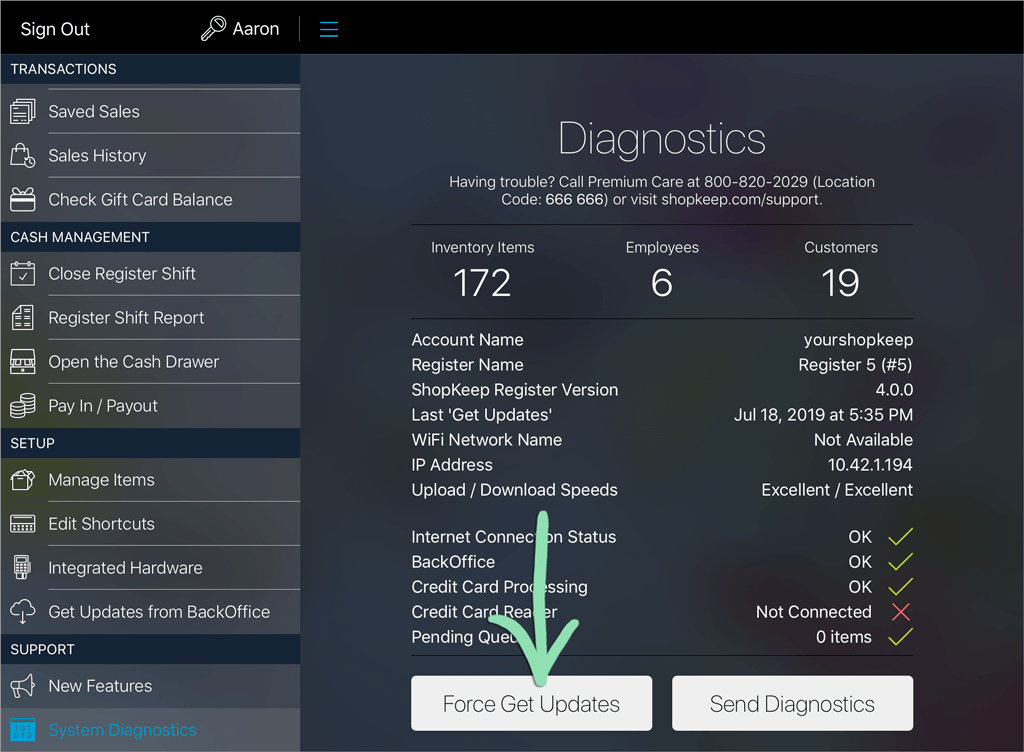
Task: Click the Edit Shortcuts keyboard icon
Action: pos(23,524)
